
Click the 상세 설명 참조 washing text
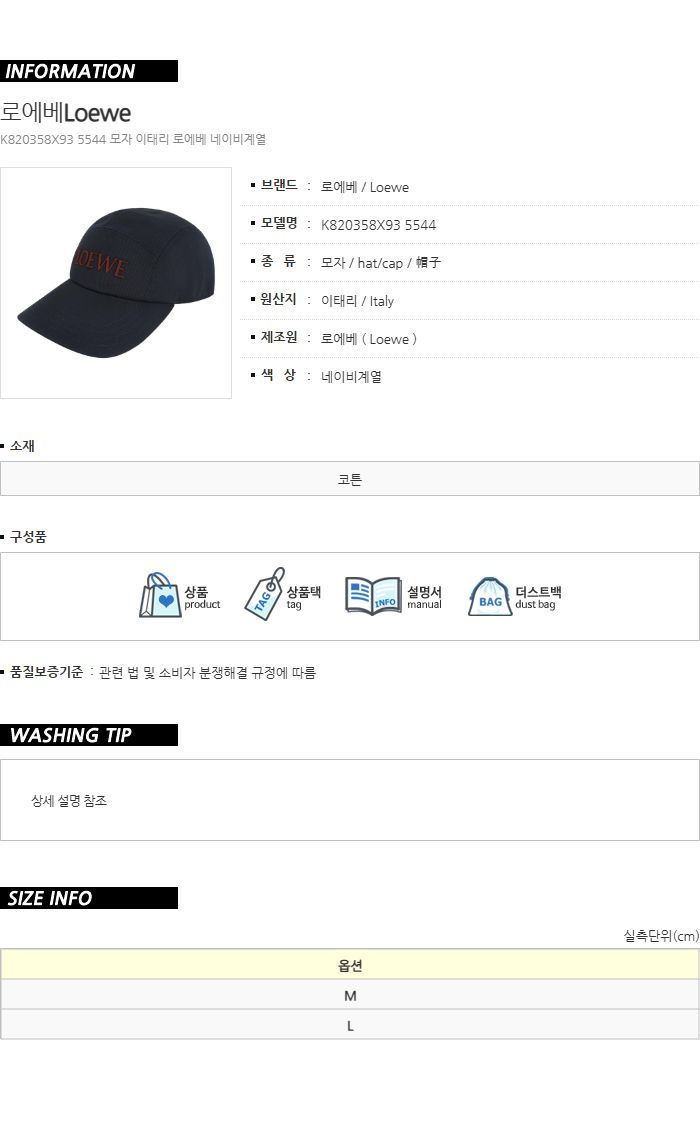pyautogui.click(x=69, y=800)
